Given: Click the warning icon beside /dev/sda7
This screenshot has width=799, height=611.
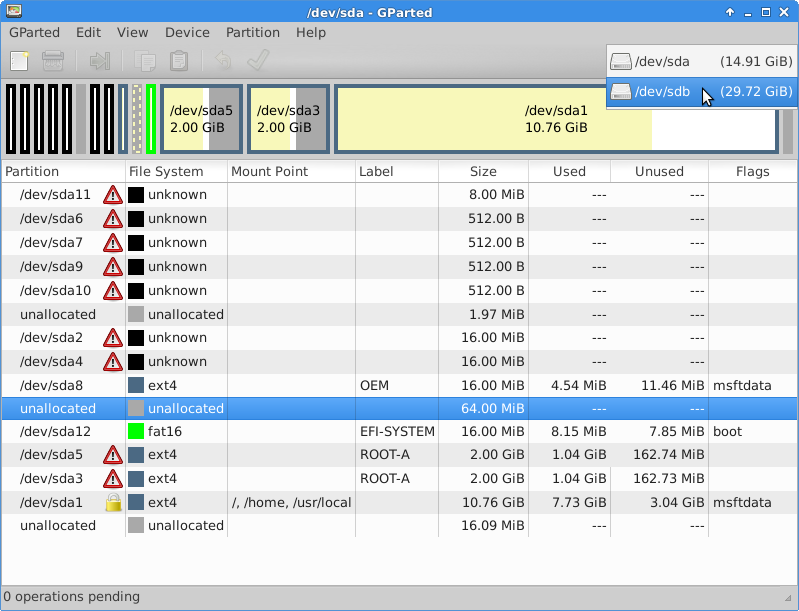Looking at the screenshot, I should (113, 243).
